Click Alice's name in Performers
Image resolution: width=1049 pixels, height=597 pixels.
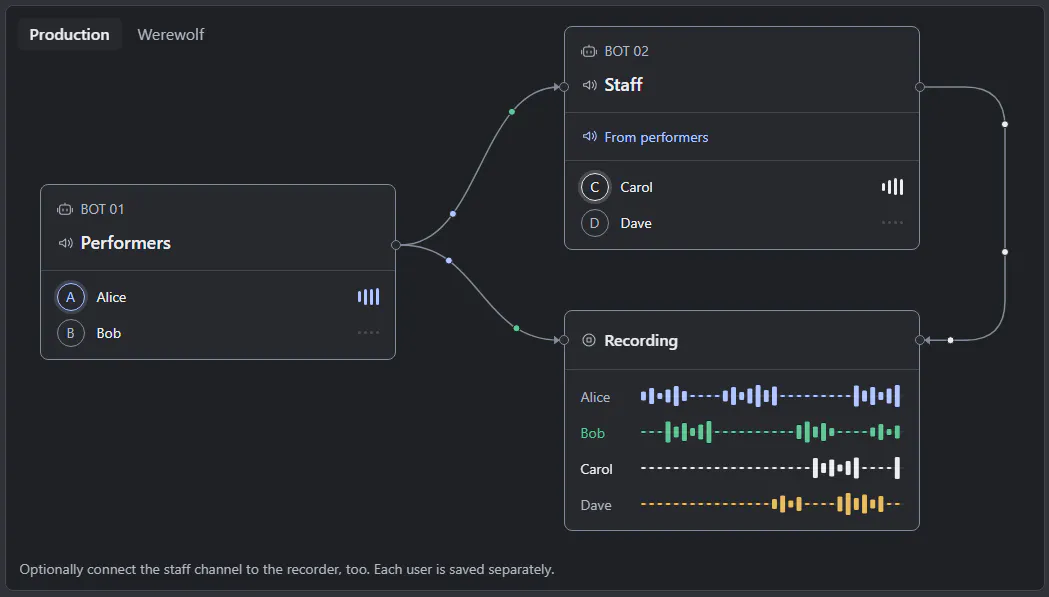111,297
